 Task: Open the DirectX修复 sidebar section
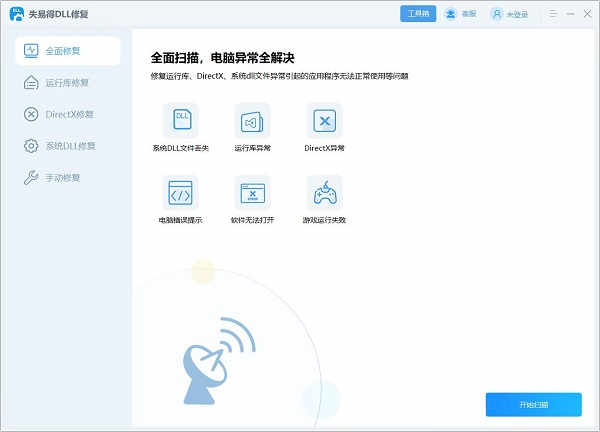click(68, 114)
